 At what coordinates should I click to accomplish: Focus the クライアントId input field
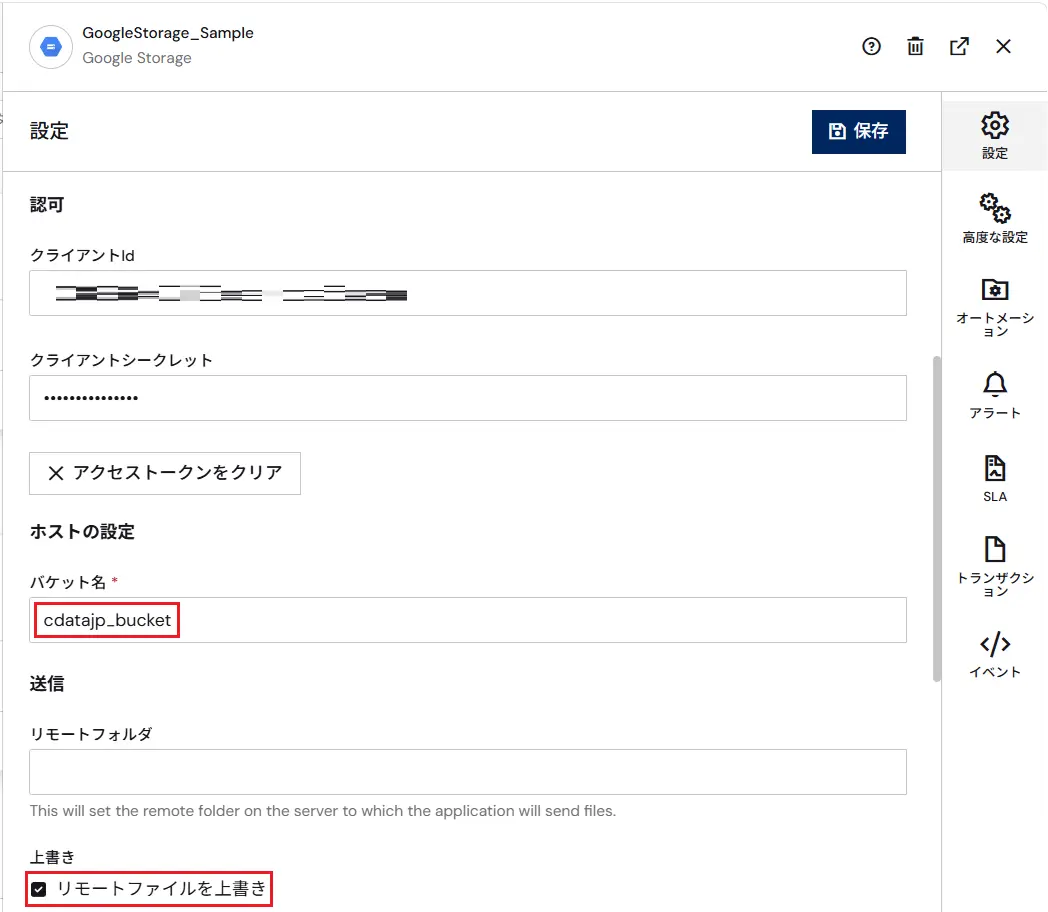[x=468, y=293]
